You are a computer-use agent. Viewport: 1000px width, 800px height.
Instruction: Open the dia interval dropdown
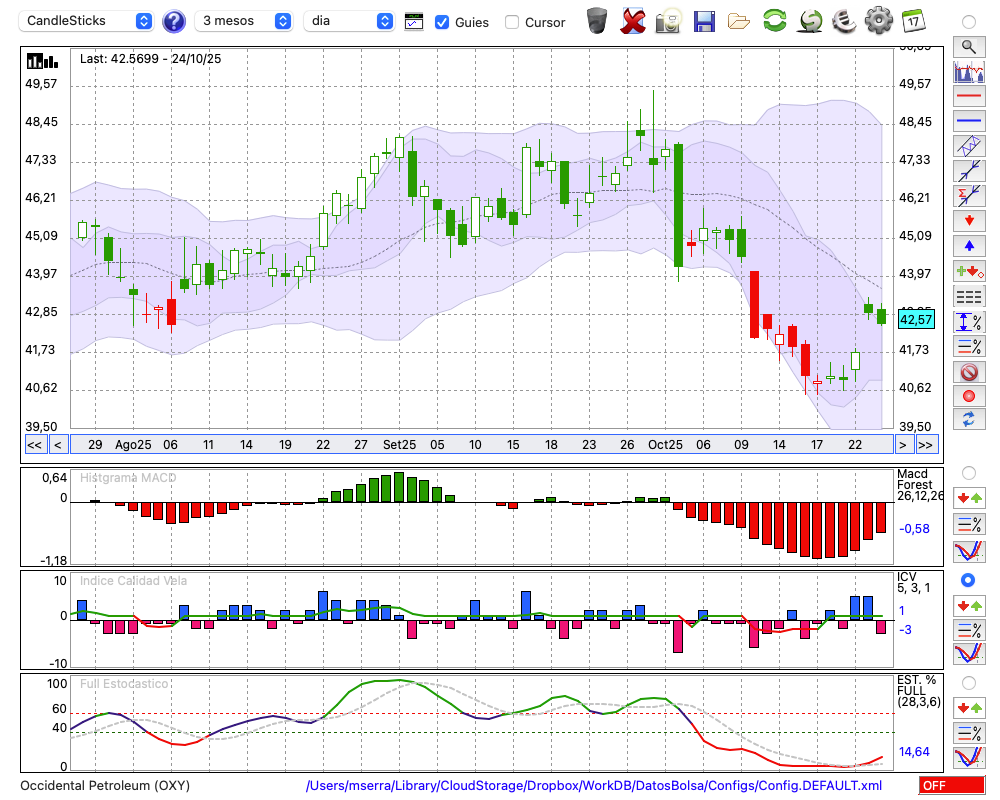pyautogui.click(x=349, y=21)
